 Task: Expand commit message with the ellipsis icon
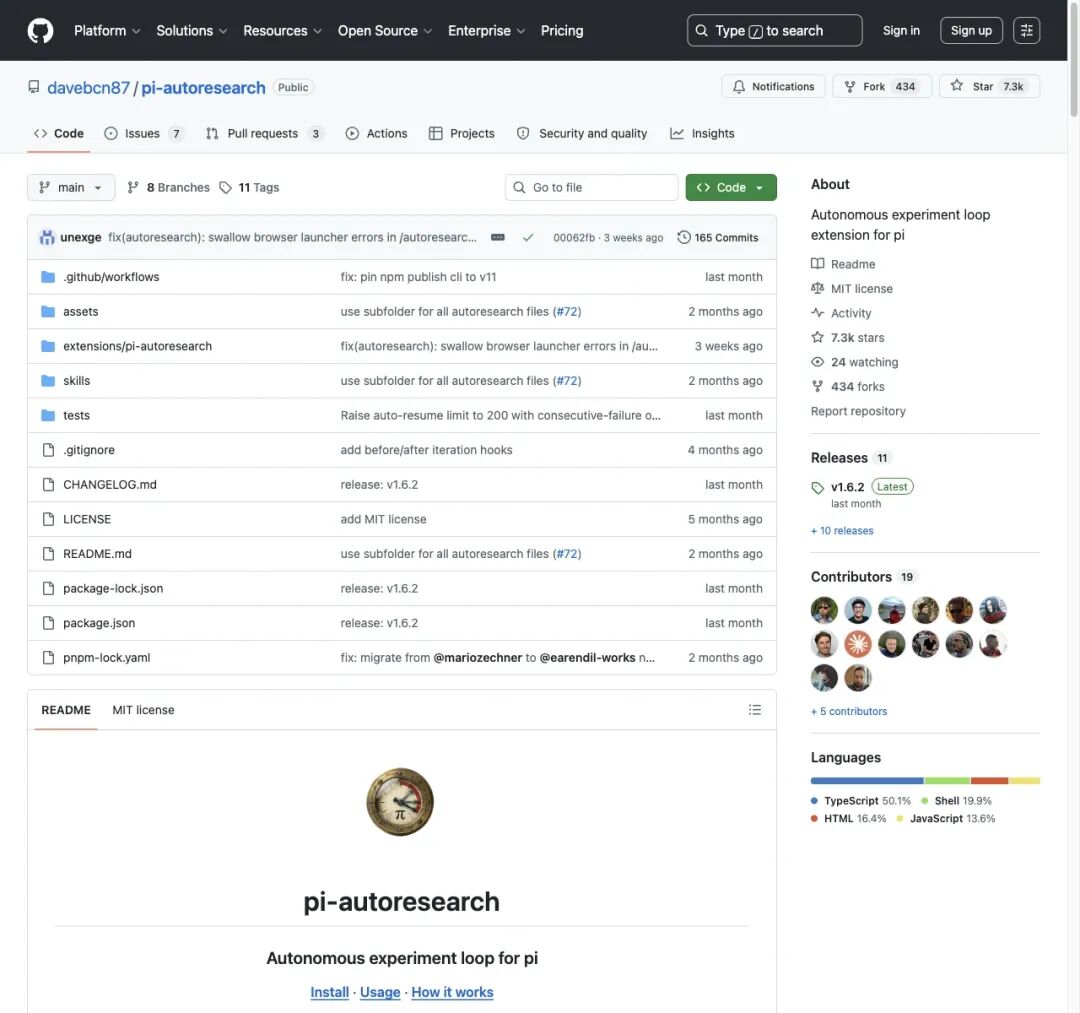497,238
